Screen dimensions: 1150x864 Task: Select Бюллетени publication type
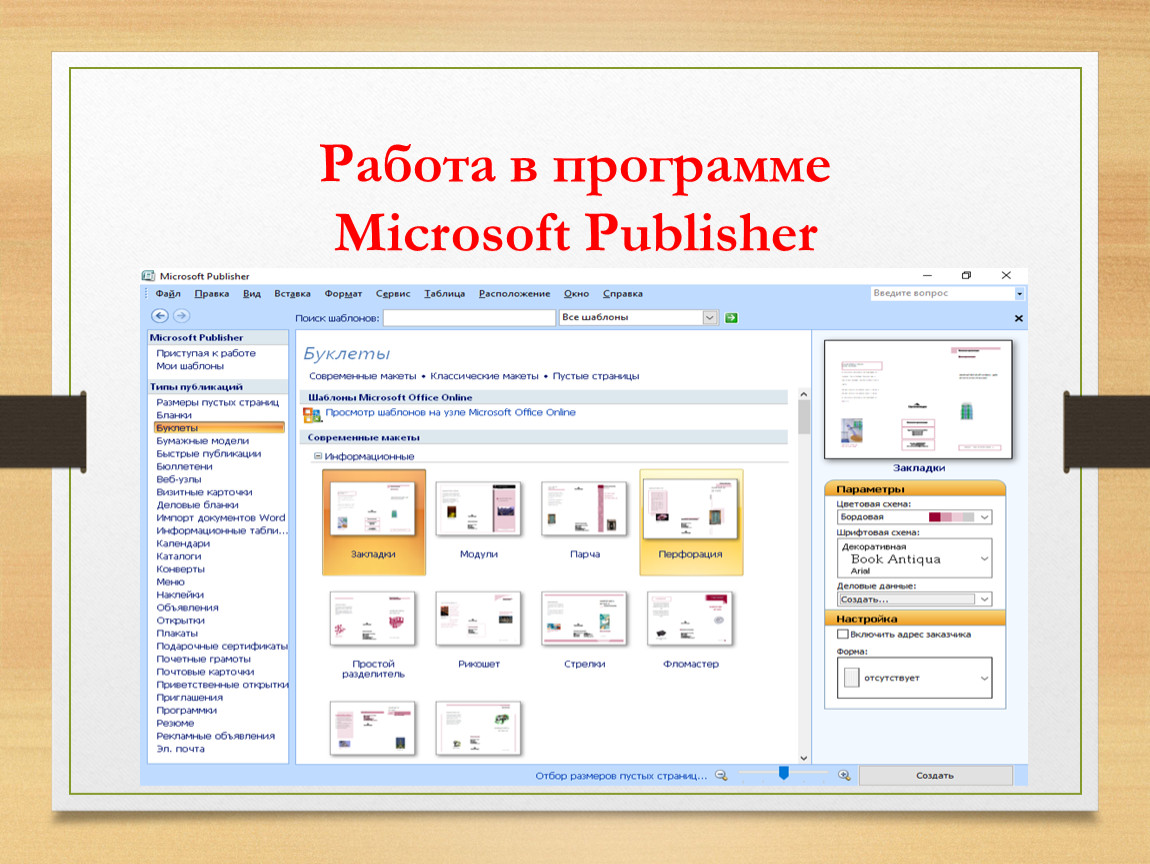pyautogui.click(x=184, y=466)
